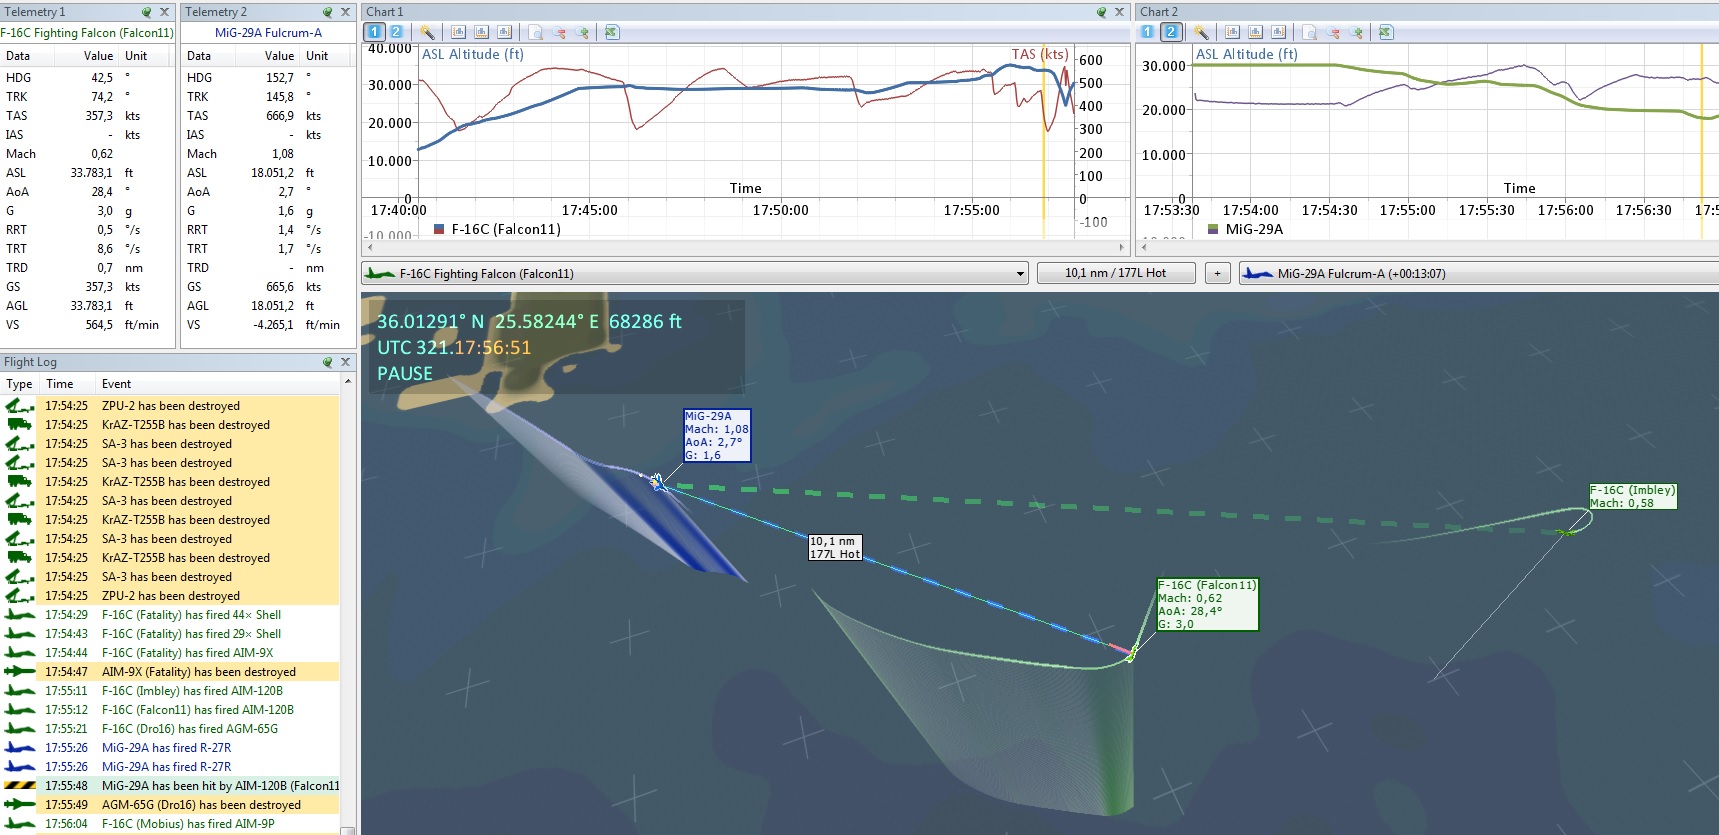Close the Telemetry 1 panel
1719x835 pixels.
[165, 12]
